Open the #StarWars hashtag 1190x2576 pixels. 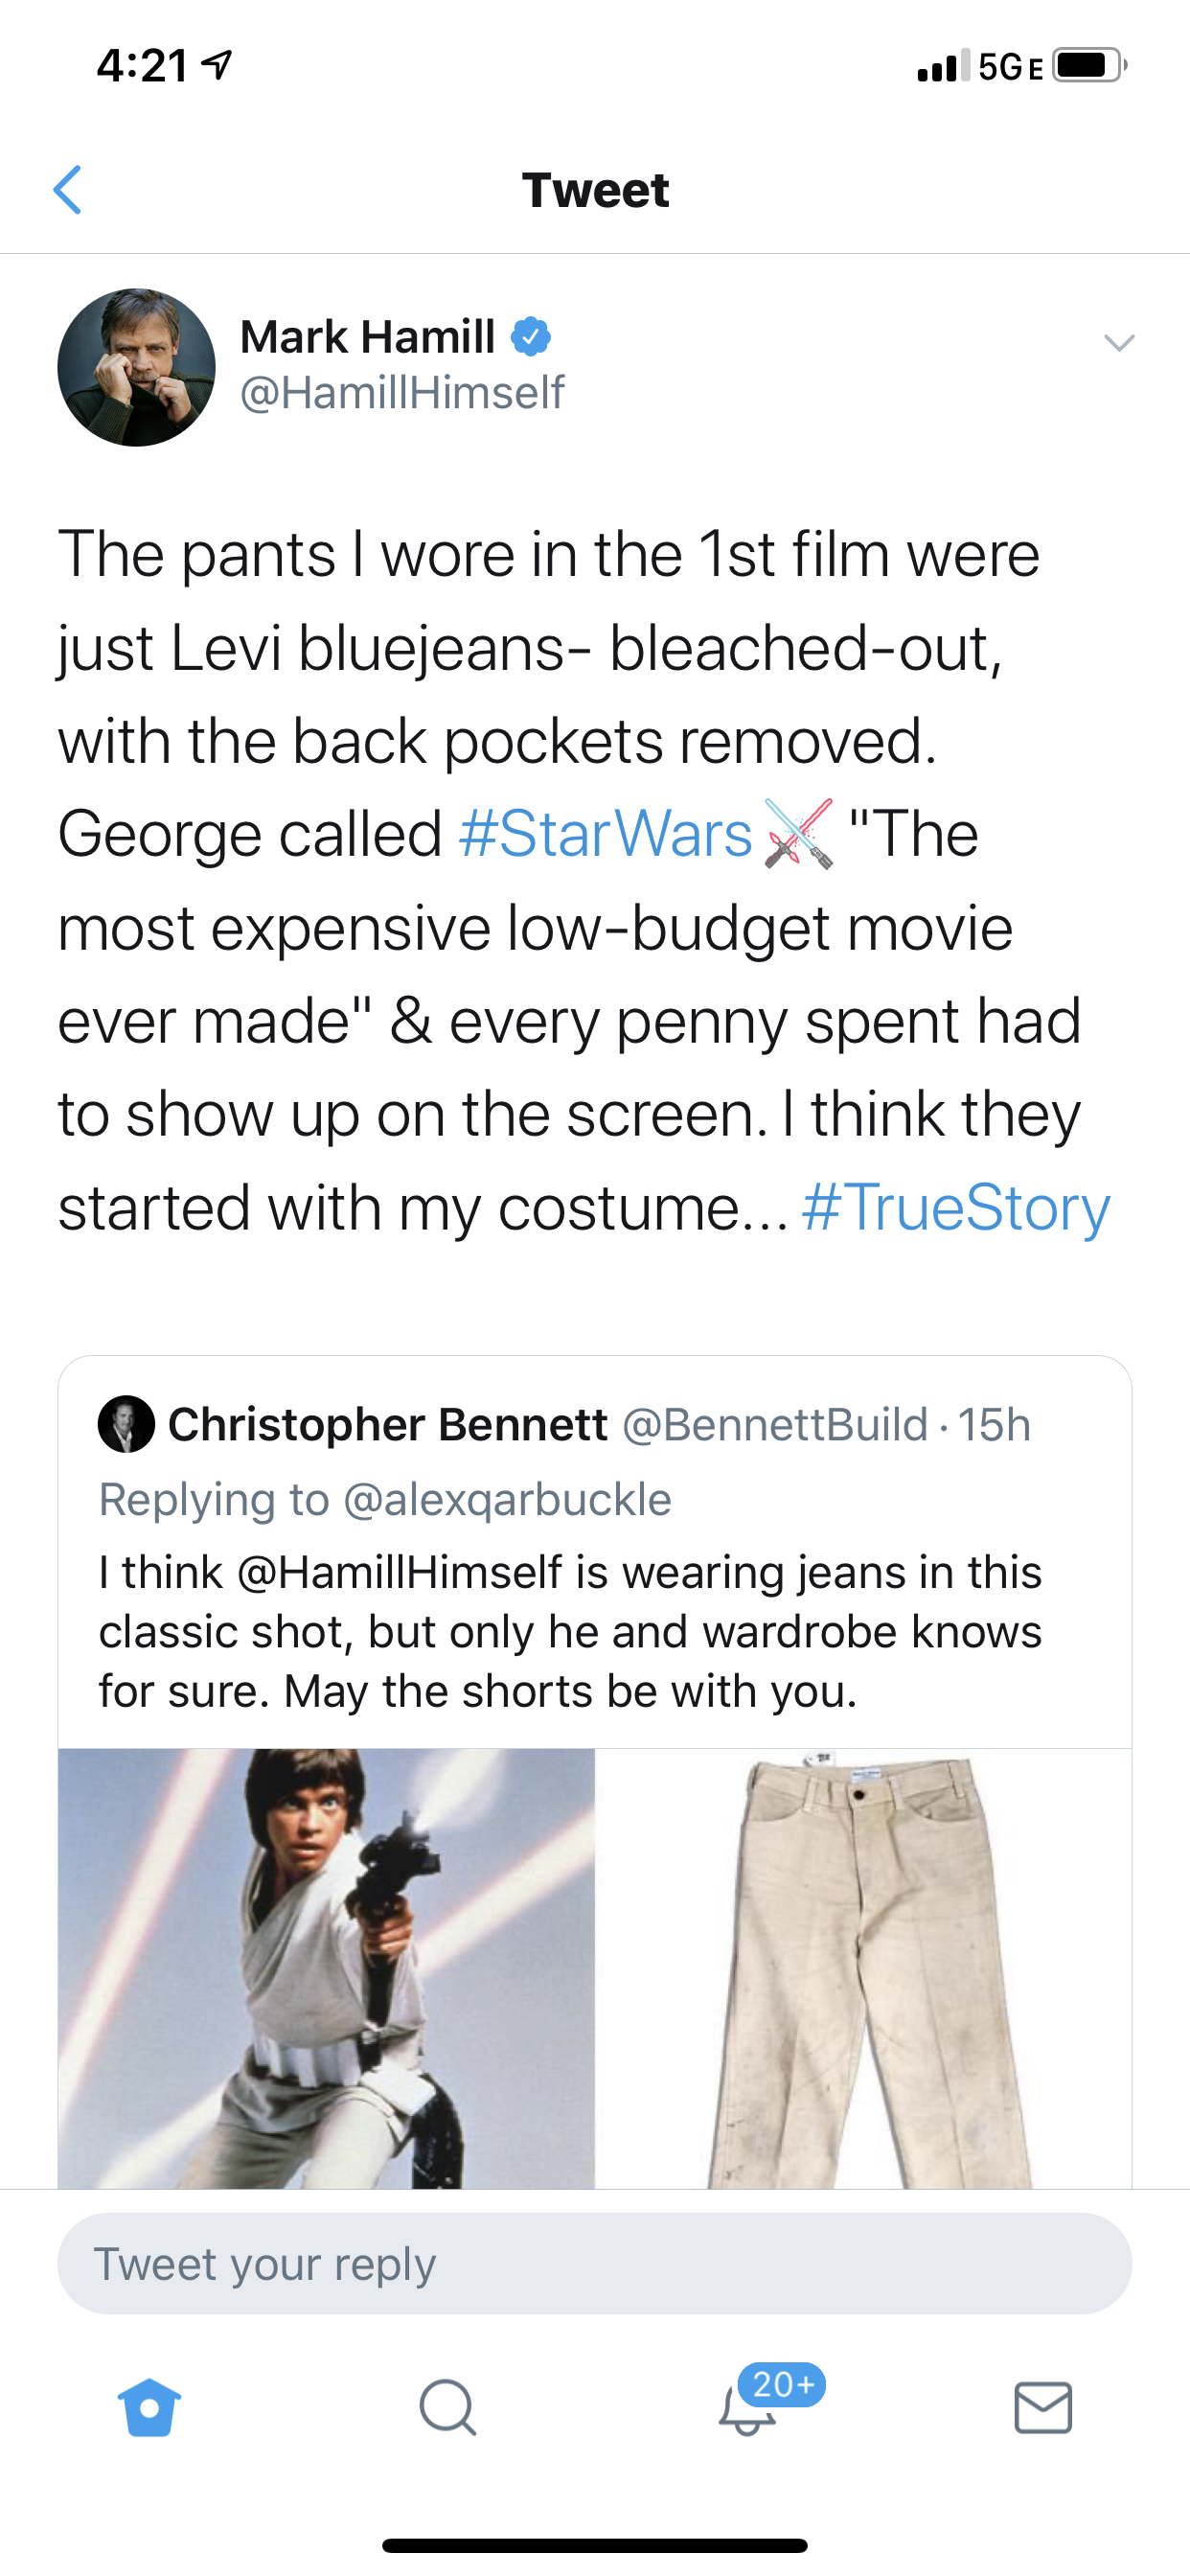605,833
